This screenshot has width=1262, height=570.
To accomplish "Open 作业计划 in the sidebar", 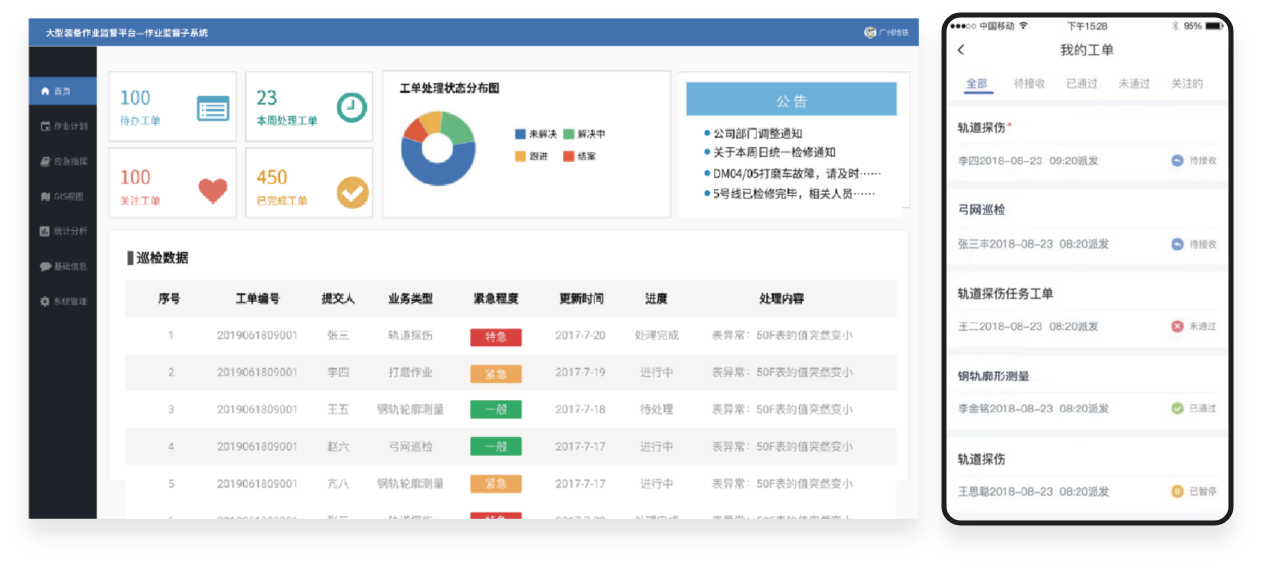I will pos(63,126).
